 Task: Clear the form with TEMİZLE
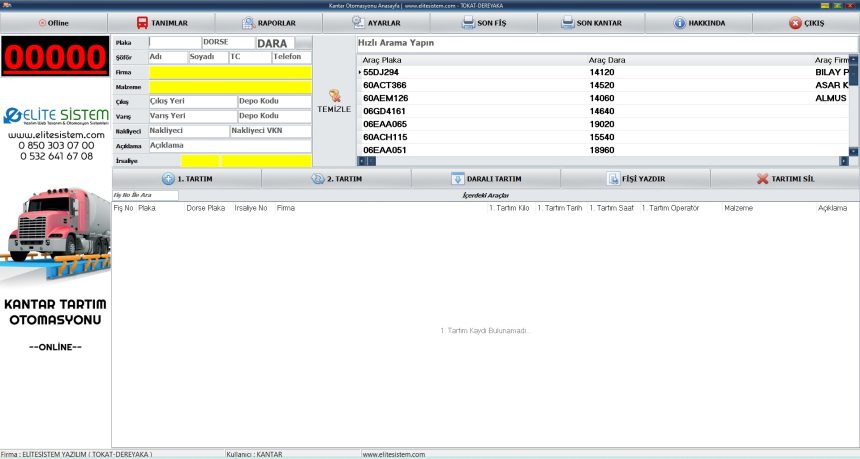click(334, 101)
